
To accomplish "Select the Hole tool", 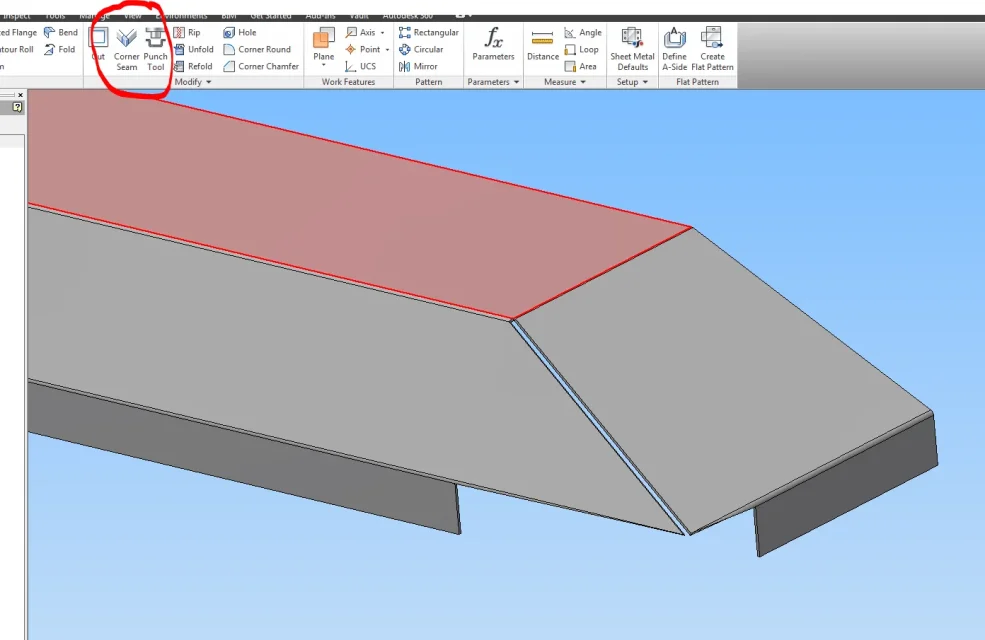I will coord(240,32).
